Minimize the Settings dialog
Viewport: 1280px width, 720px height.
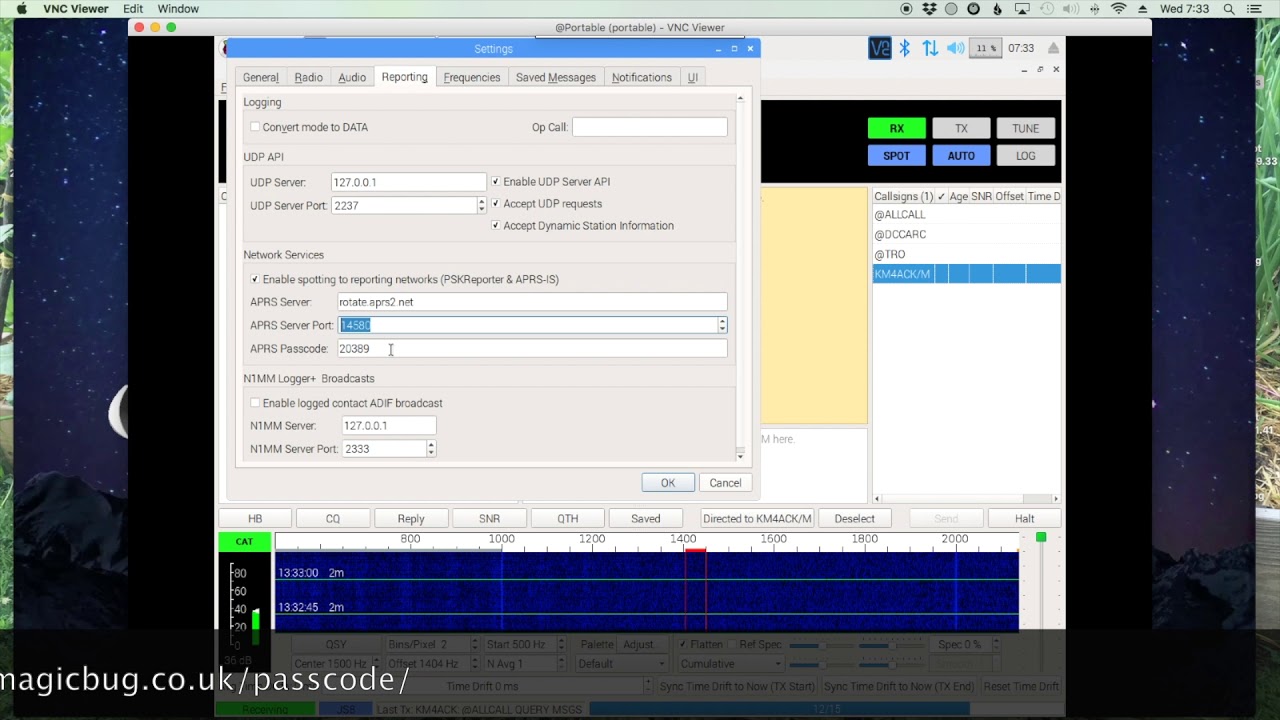click(x=718, y=48)
